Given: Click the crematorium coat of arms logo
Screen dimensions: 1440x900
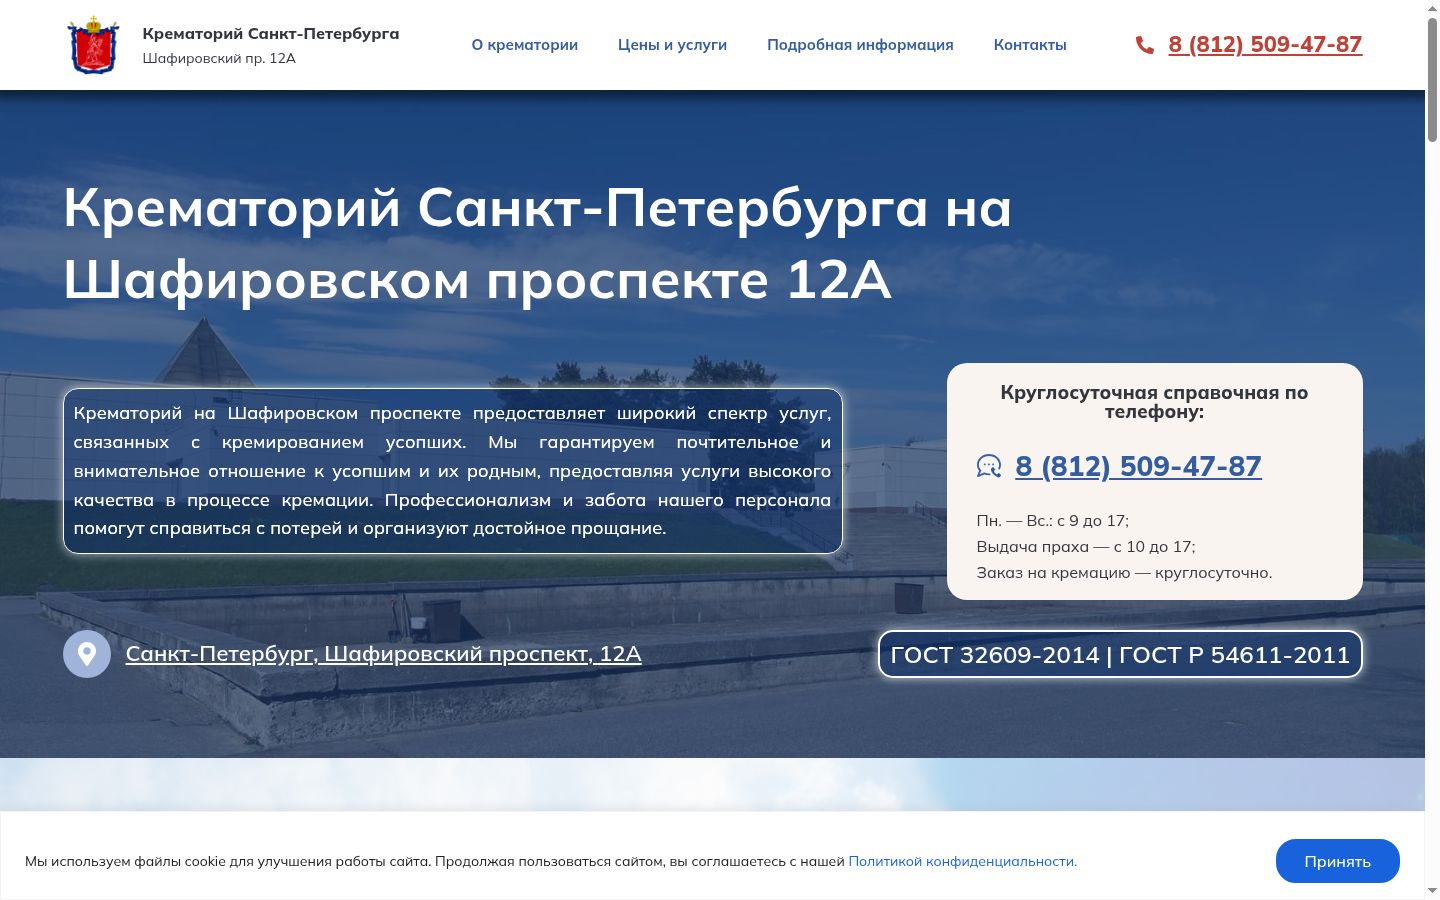Looking at the screenshot, I should [x=93, y=45].
